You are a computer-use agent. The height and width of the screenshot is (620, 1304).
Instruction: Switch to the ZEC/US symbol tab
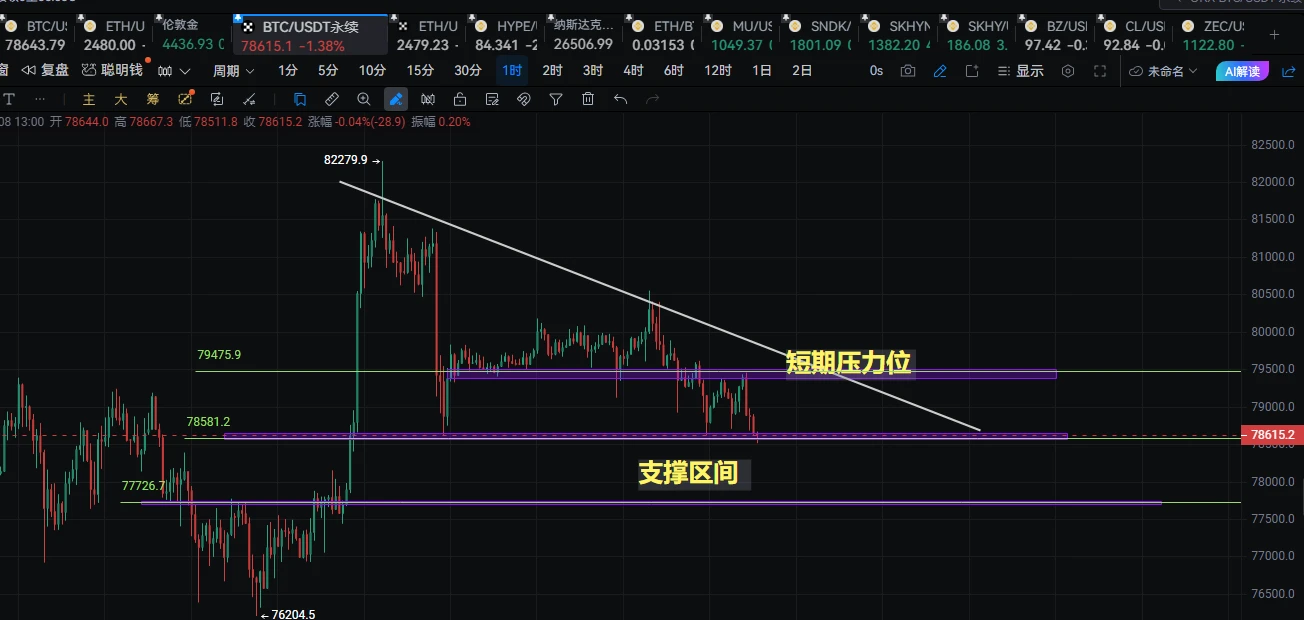point(1212,35)
